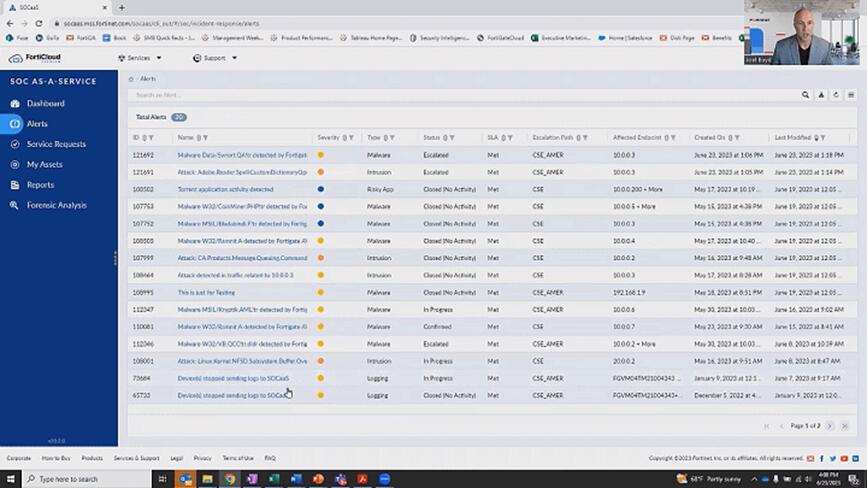This screenshot has height=488, width=867.
Task: Click the YouTube icon in the footer
Action: (844, 459)
